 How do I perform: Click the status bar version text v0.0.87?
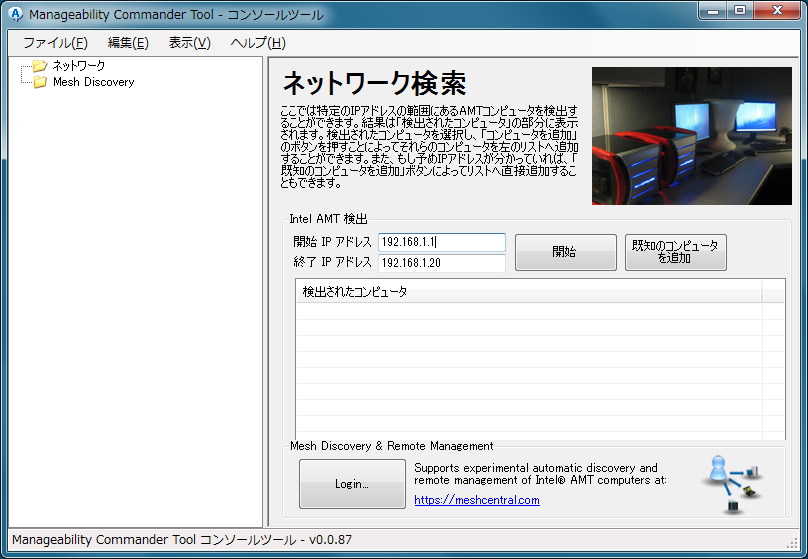pos(330,540)
